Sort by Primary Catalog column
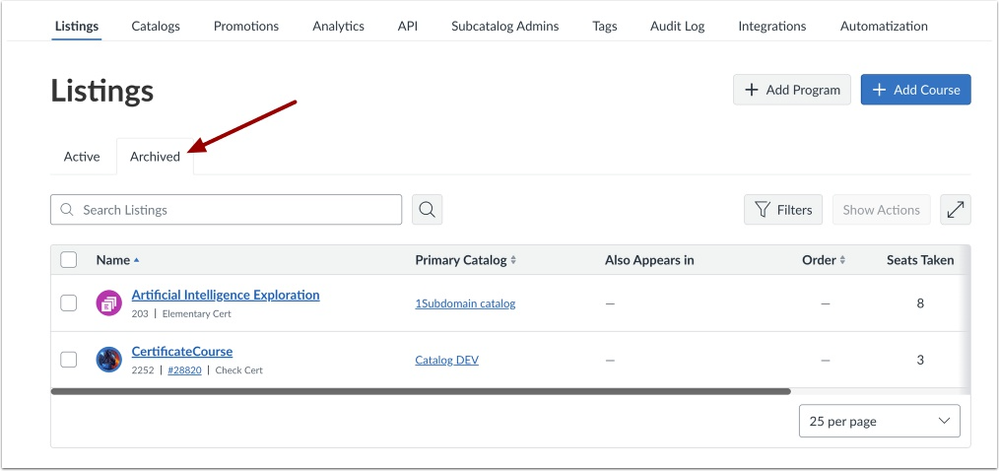This screenshot has height=471, width=999. (x=466, y=260)
